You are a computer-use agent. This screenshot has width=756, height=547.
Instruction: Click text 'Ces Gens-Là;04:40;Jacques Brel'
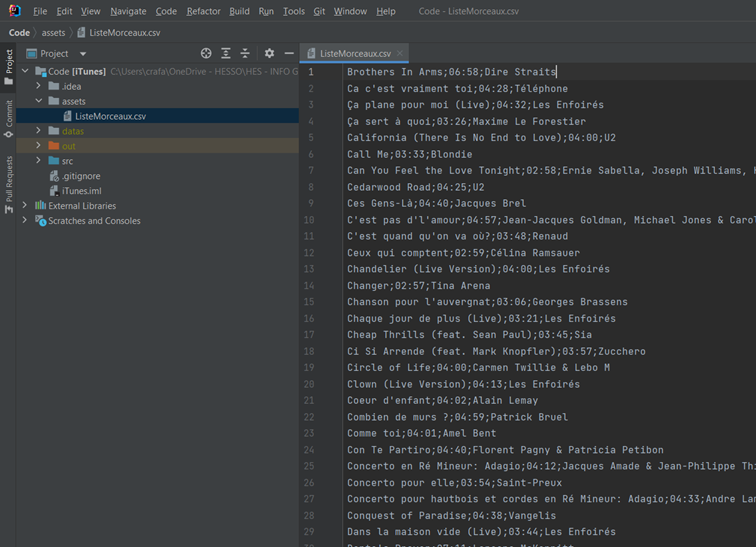pyautogui.click(x=436, y=203)
